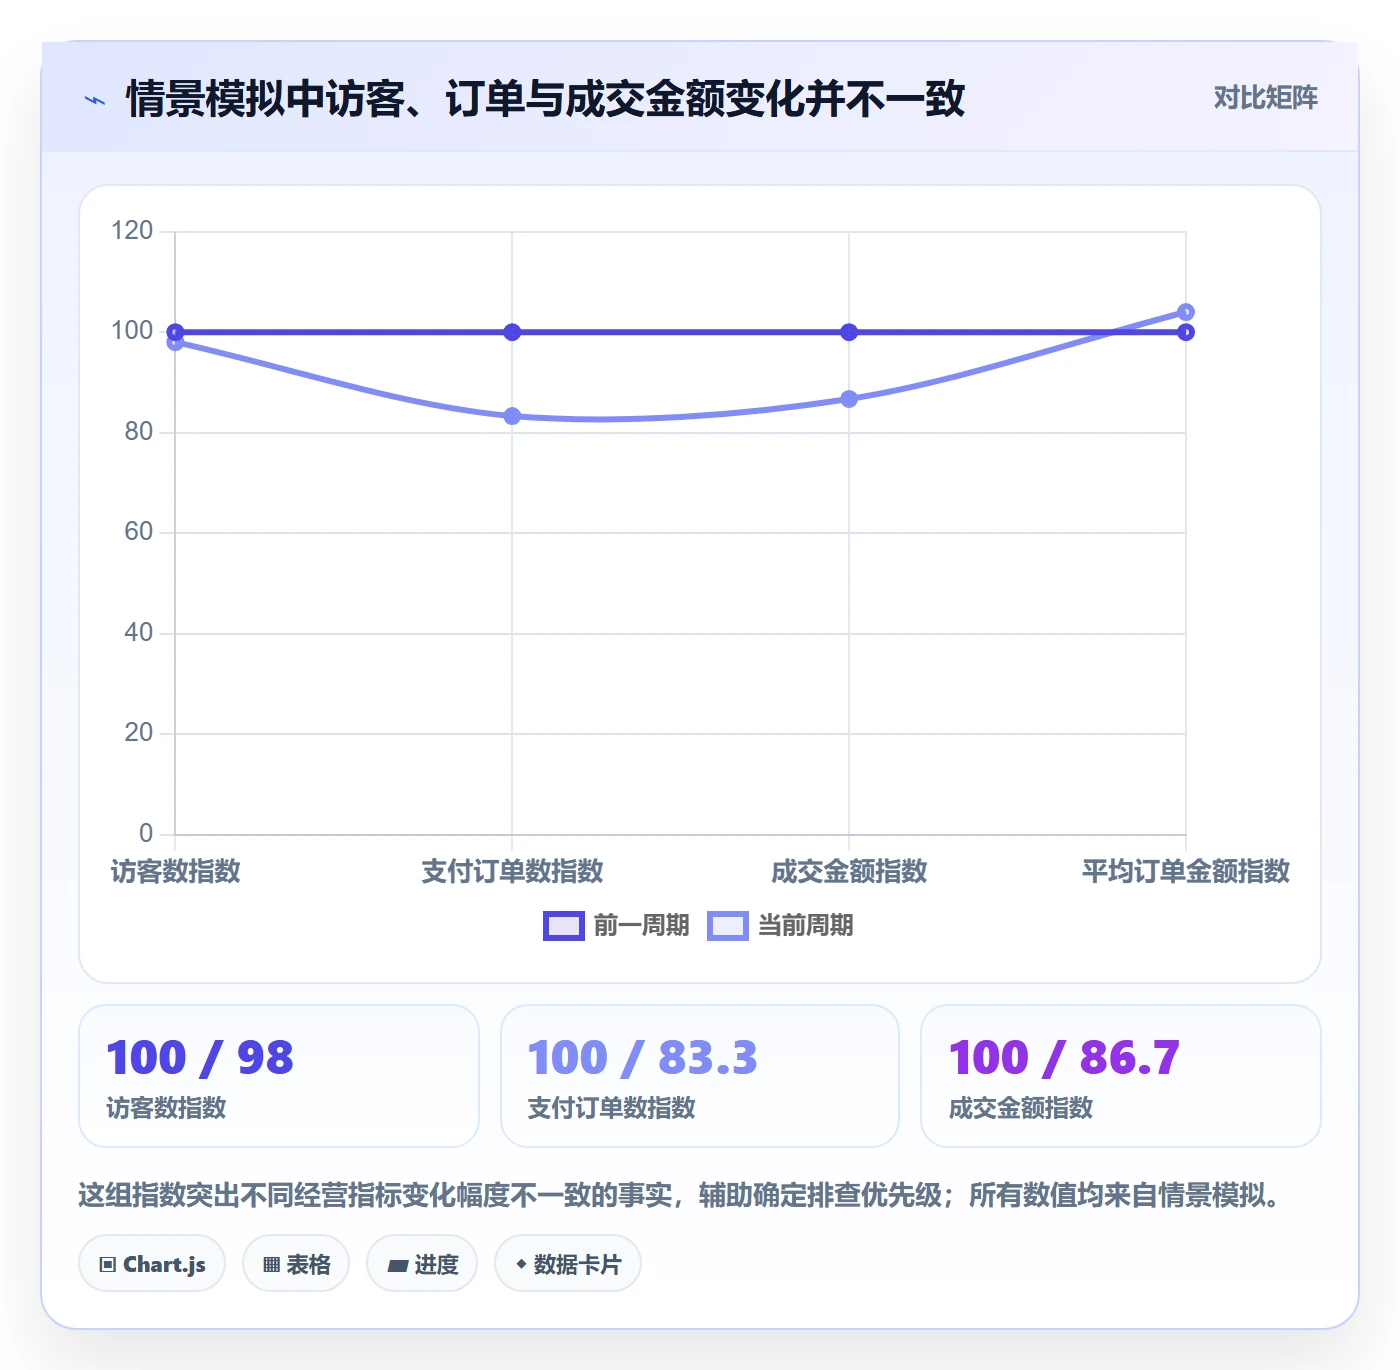Click the 支付订单数指数 x-axis label

click(x=512, y=871)
